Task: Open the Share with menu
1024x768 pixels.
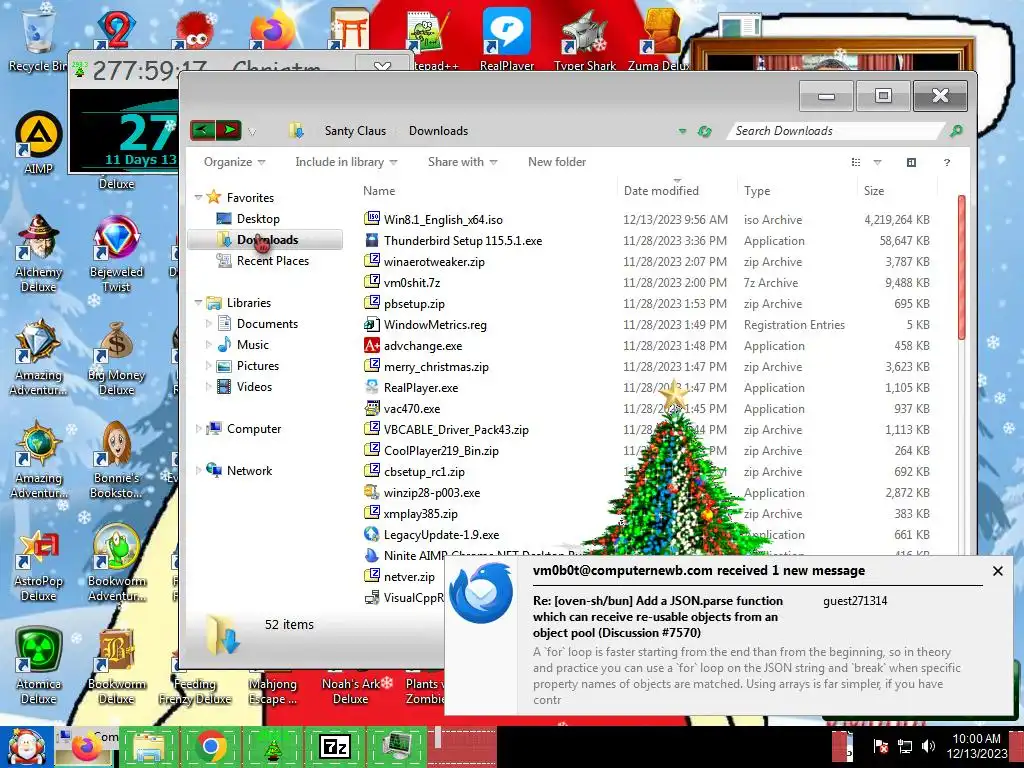Action: [x=462, y=162]
